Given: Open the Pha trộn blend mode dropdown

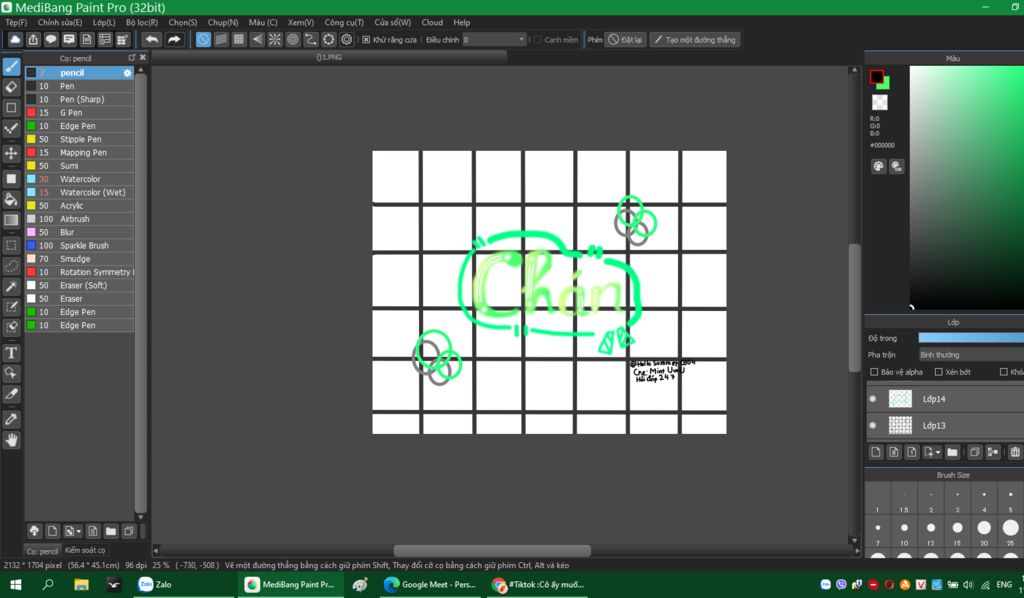Looking at the screenshot, I should click(x=970, y=355).
